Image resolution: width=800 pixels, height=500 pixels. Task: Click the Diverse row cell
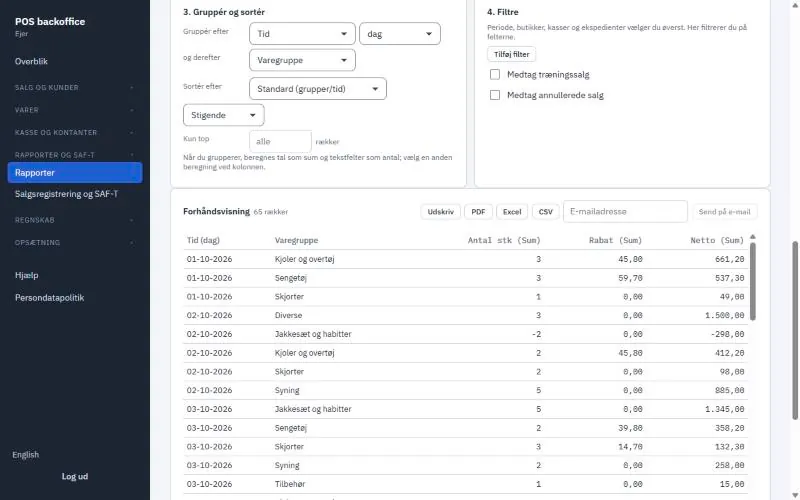coord(288,315)
